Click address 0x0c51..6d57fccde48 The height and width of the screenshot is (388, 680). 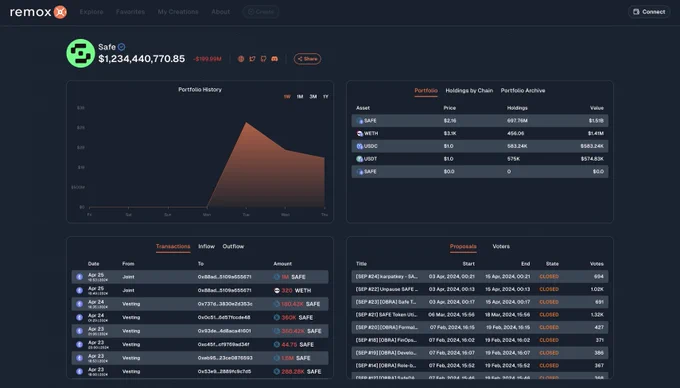224,317
